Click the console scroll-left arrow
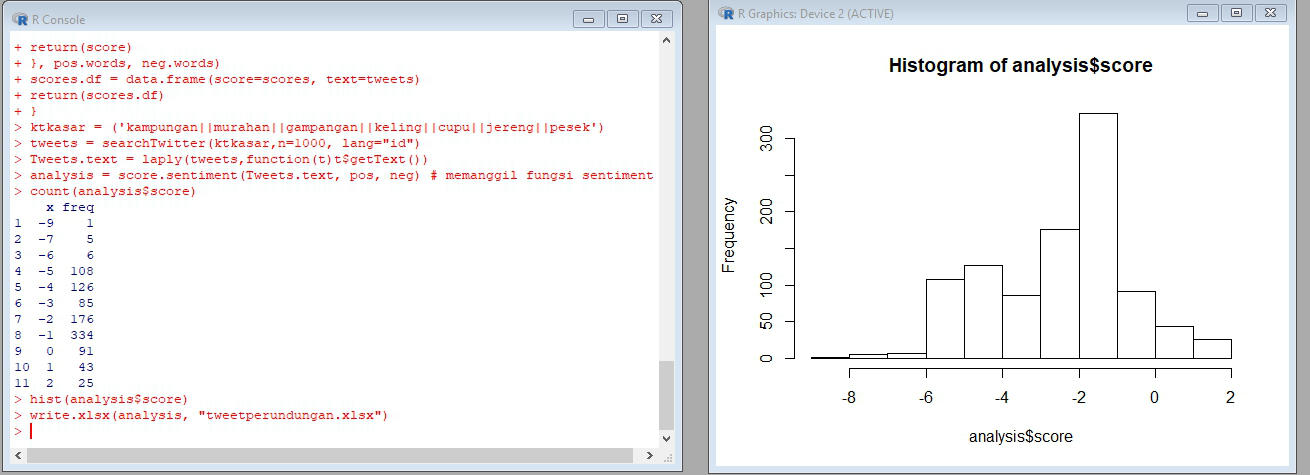The image size is (1310, 475). point(19,454)
